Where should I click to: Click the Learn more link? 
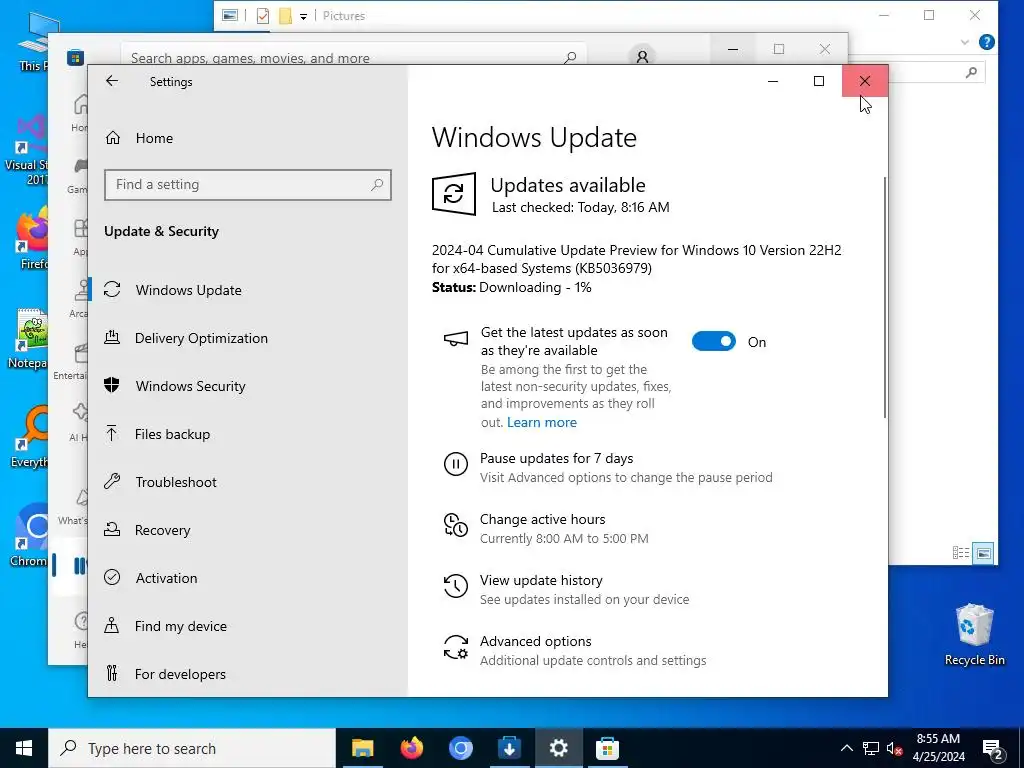[x=541, y=423]
